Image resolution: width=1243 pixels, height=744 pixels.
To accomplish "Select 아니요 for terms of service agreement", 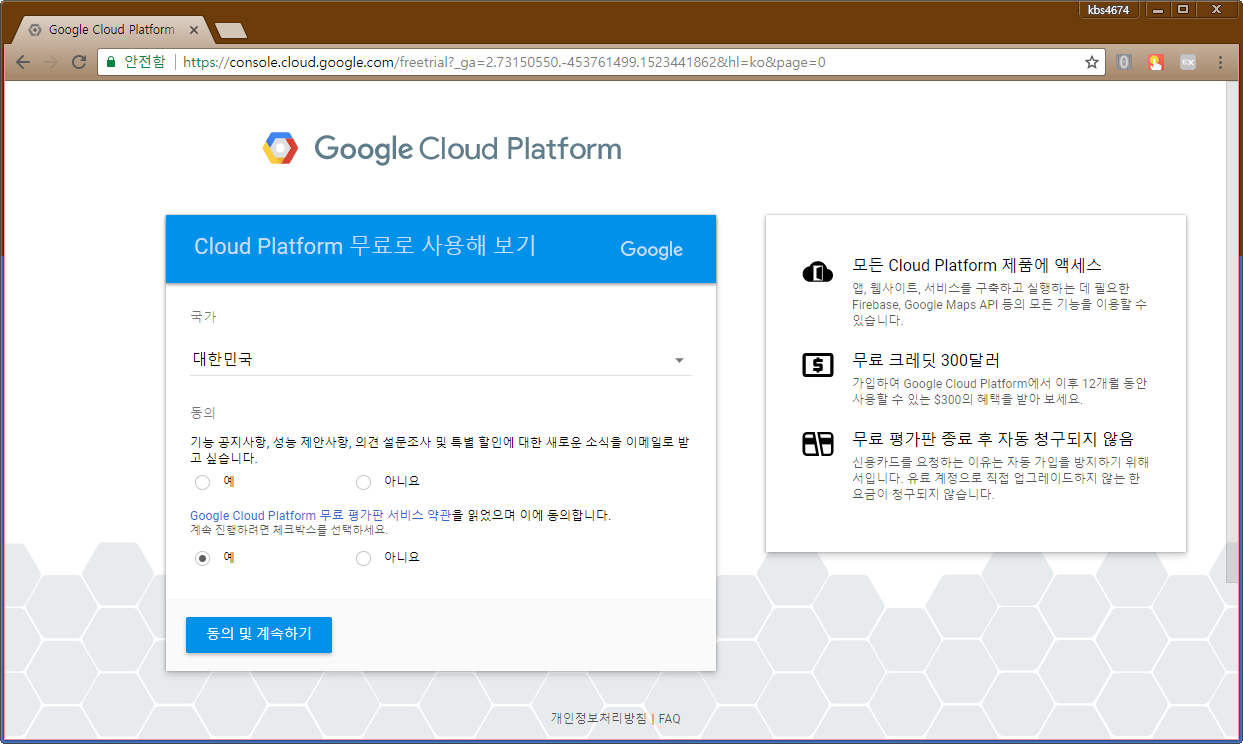I will pyautogui.click(x=363, y=558).
